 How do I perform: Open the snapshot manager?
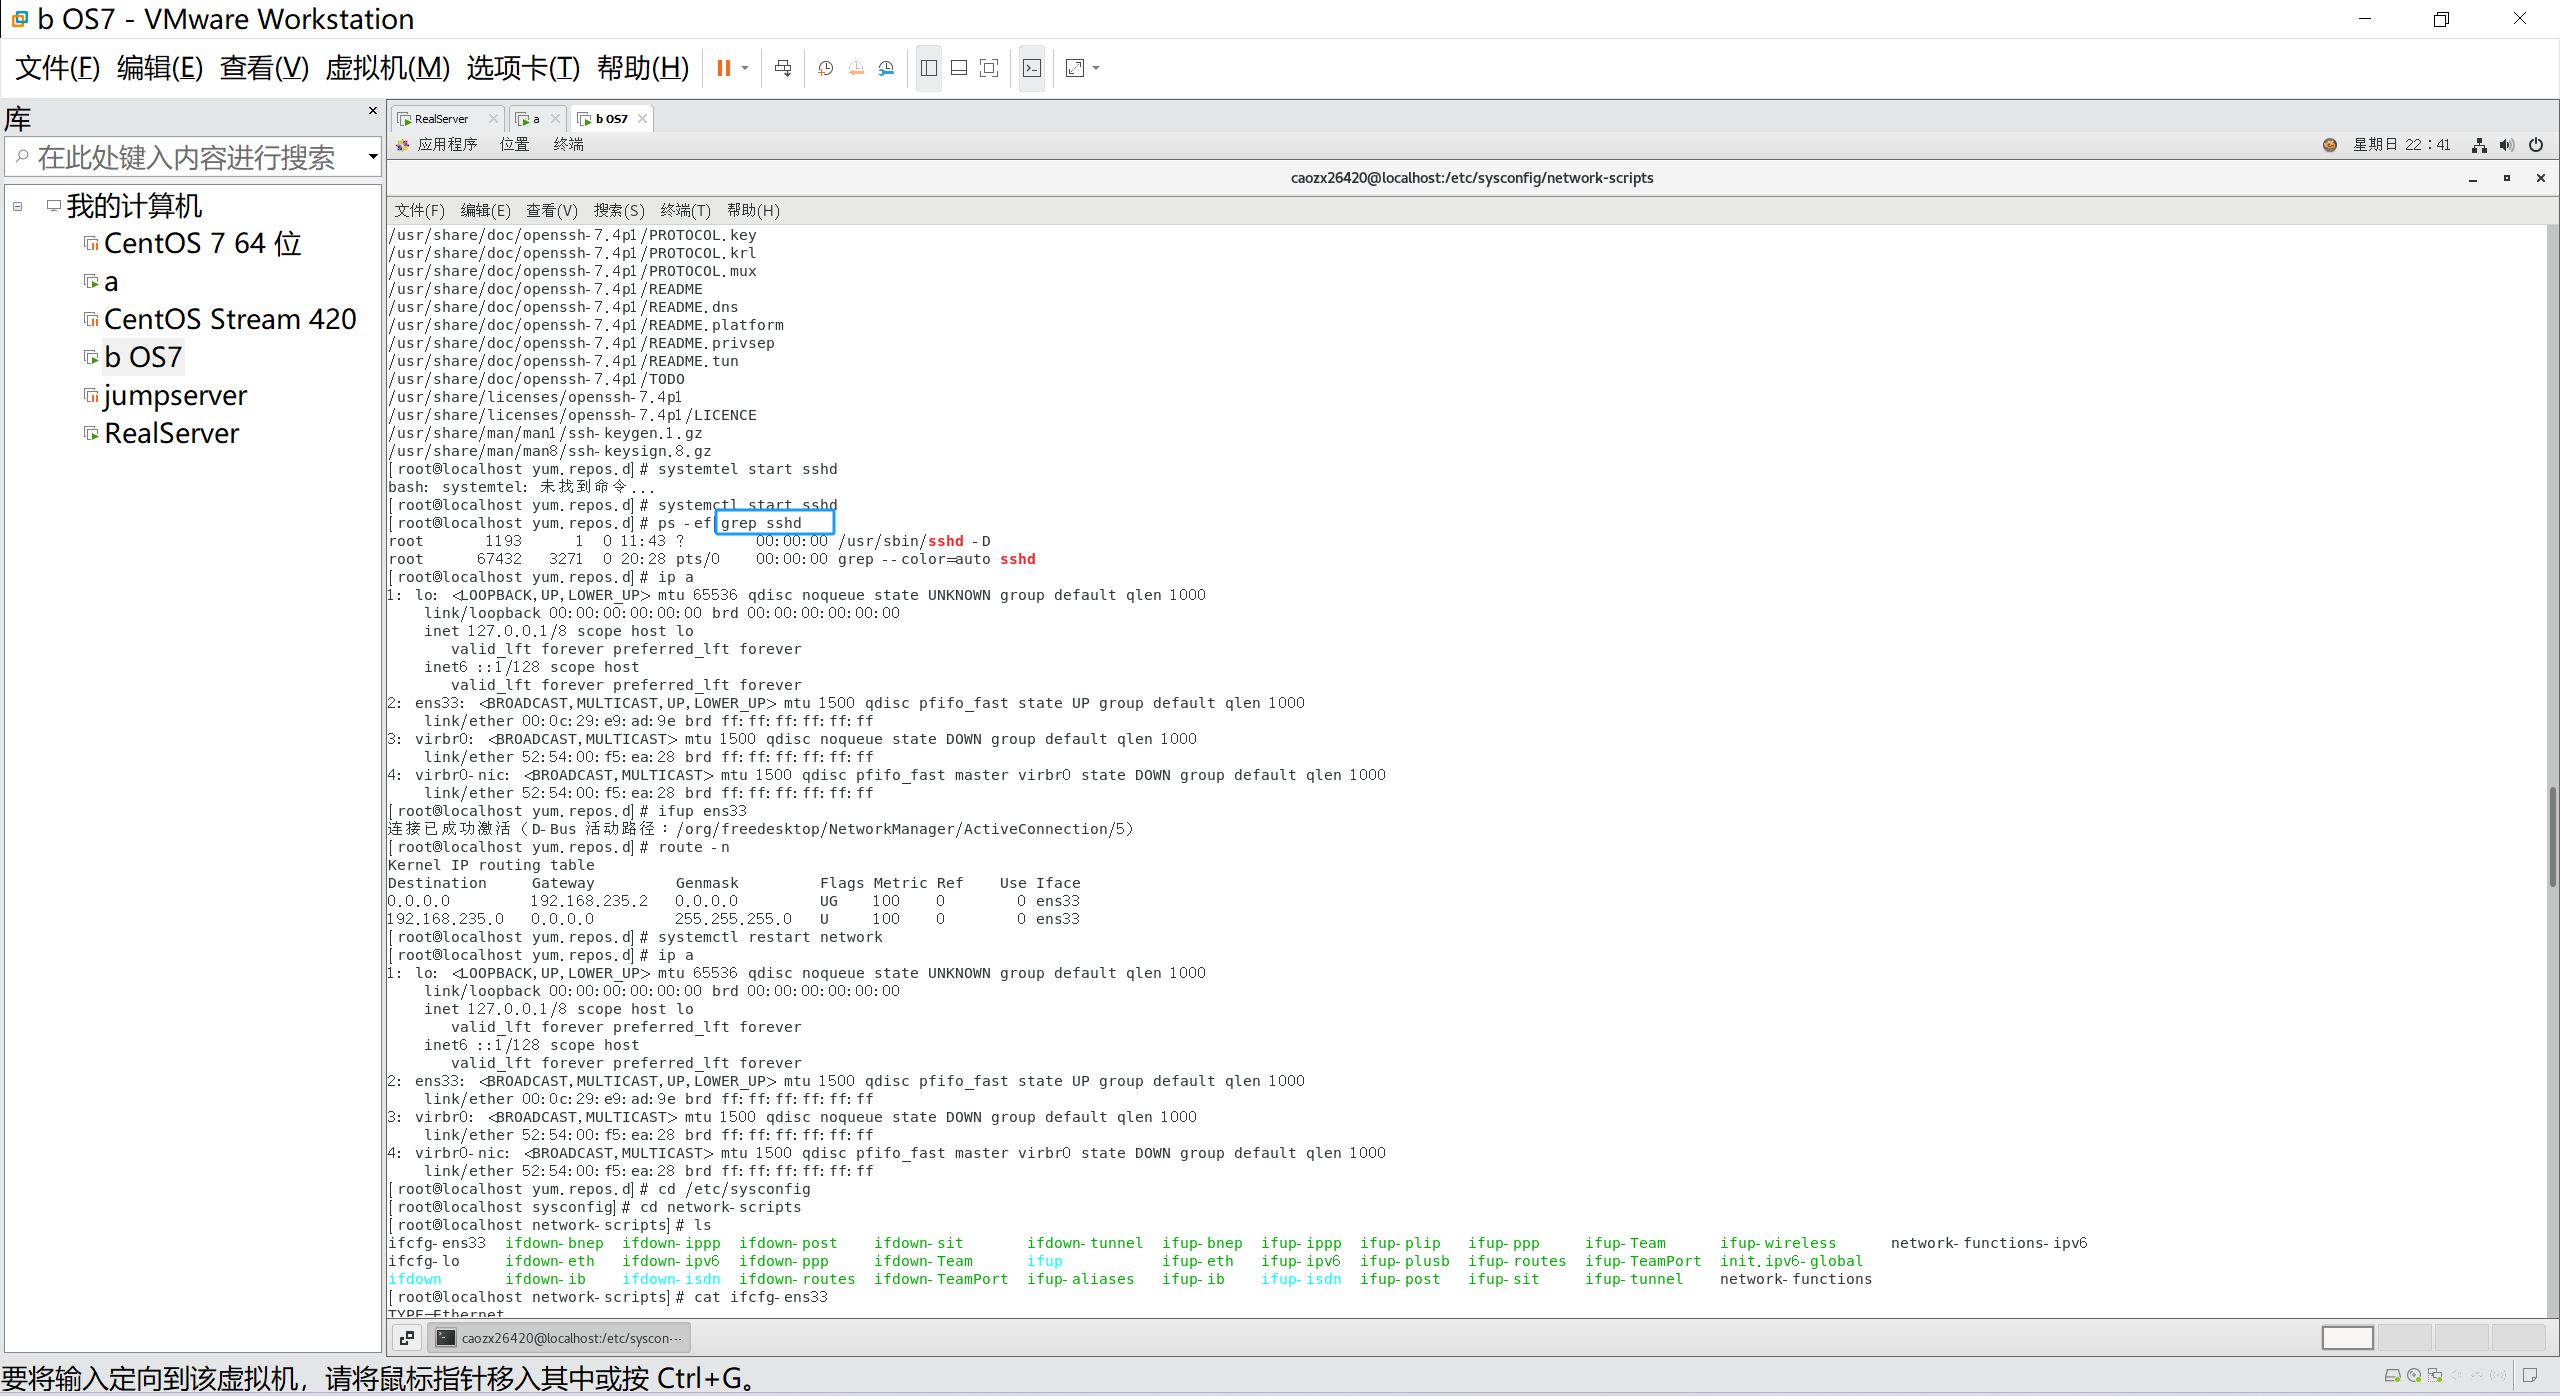coord(886,68)
